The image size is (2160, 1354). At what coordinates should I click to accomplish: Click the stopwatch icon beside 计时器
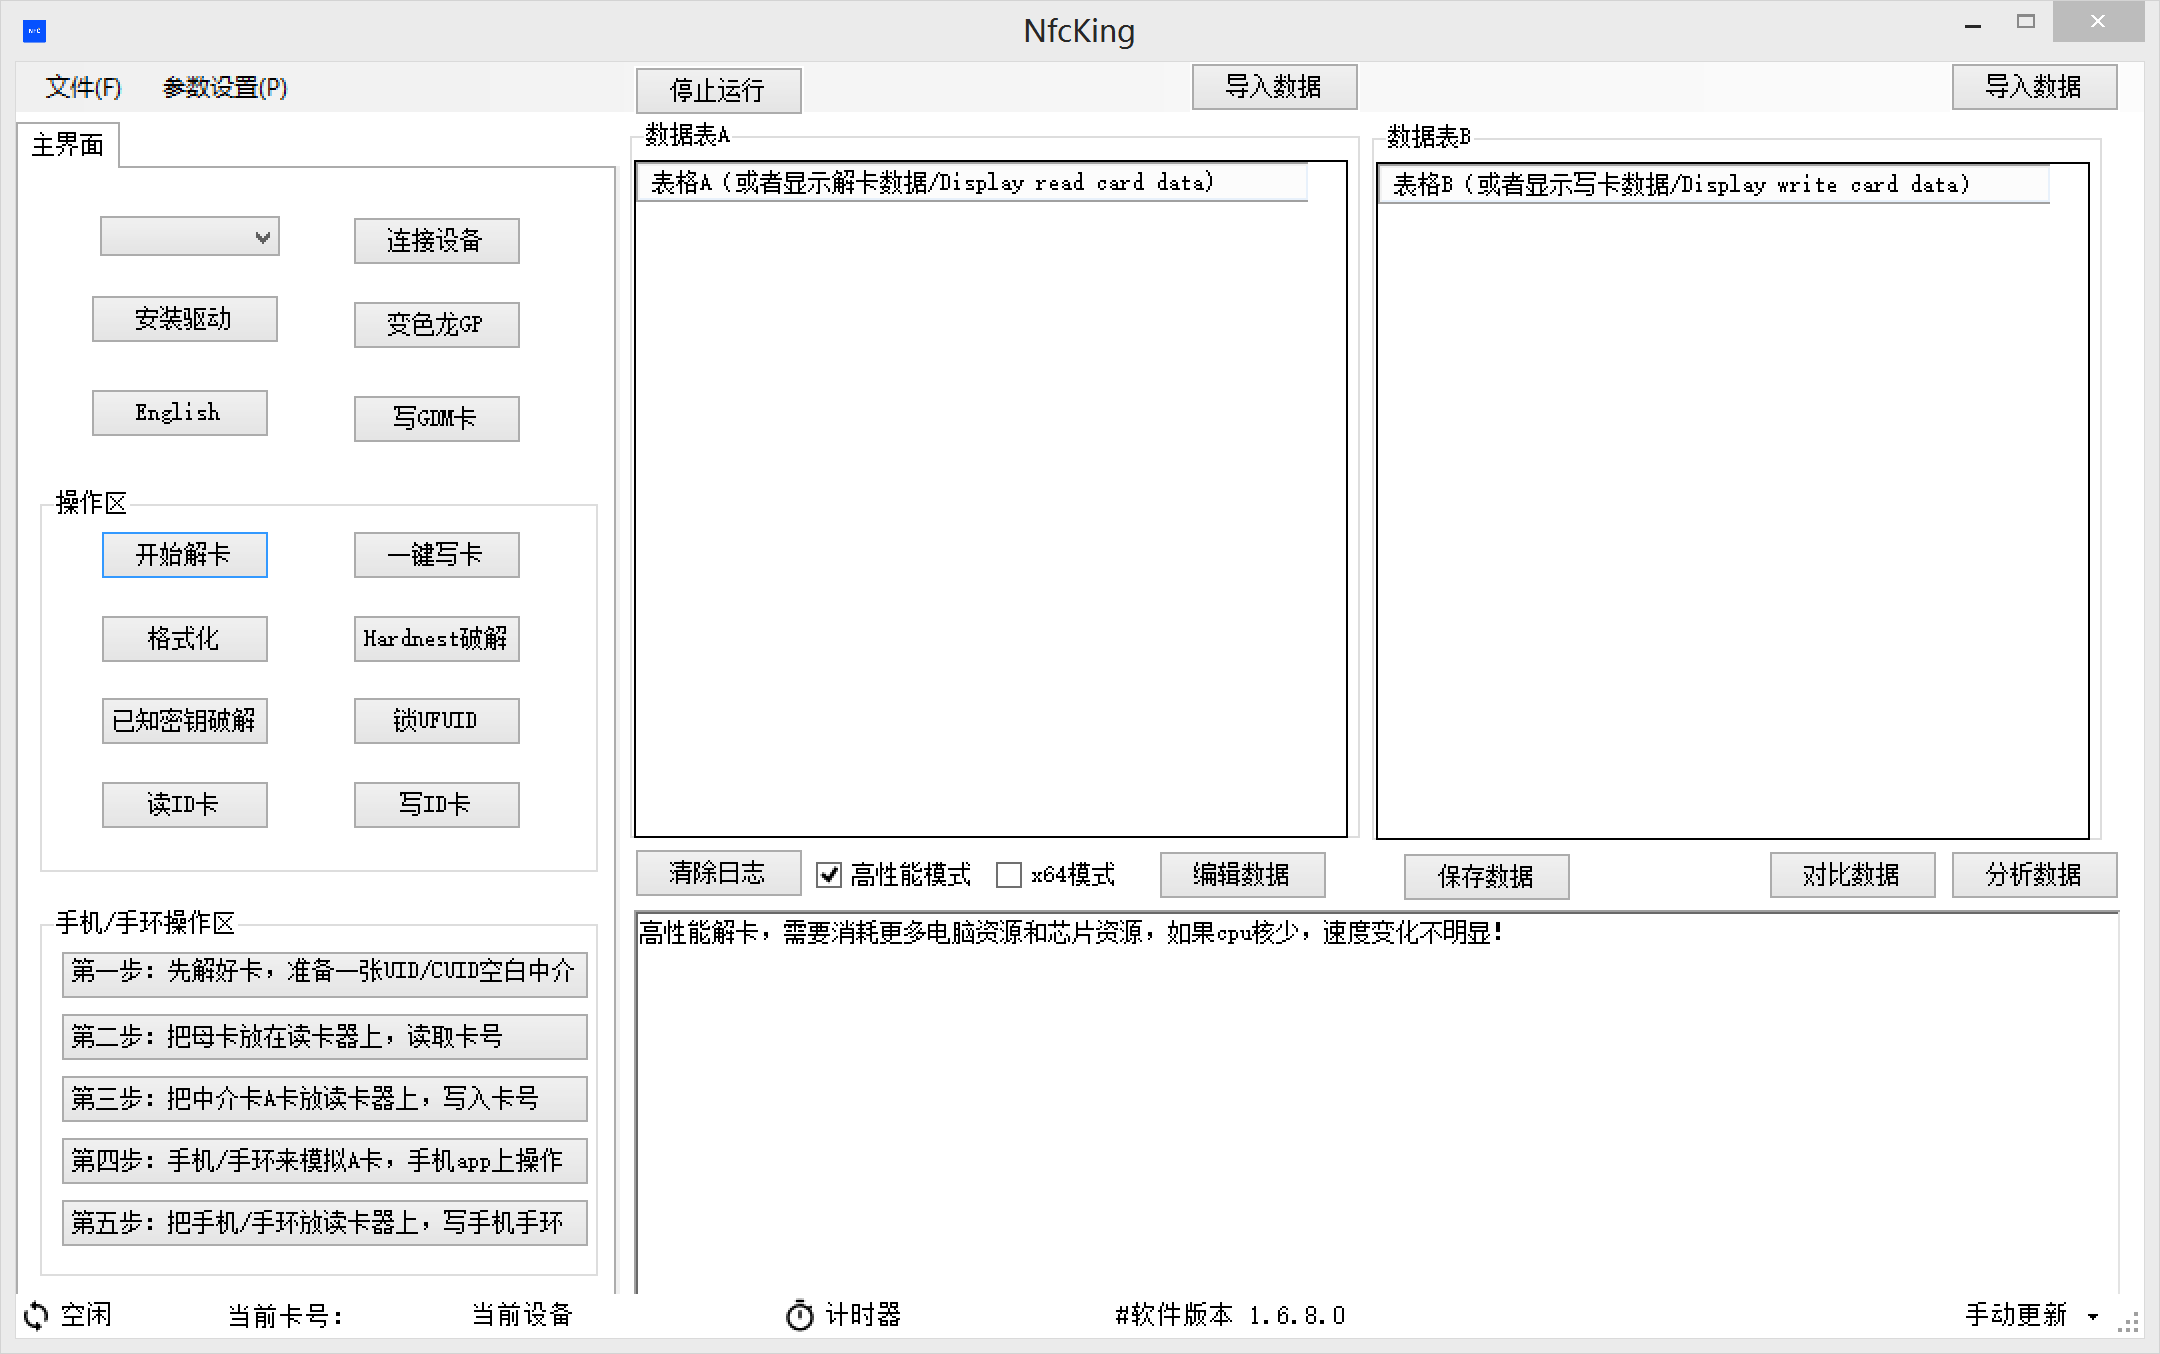799,1315
